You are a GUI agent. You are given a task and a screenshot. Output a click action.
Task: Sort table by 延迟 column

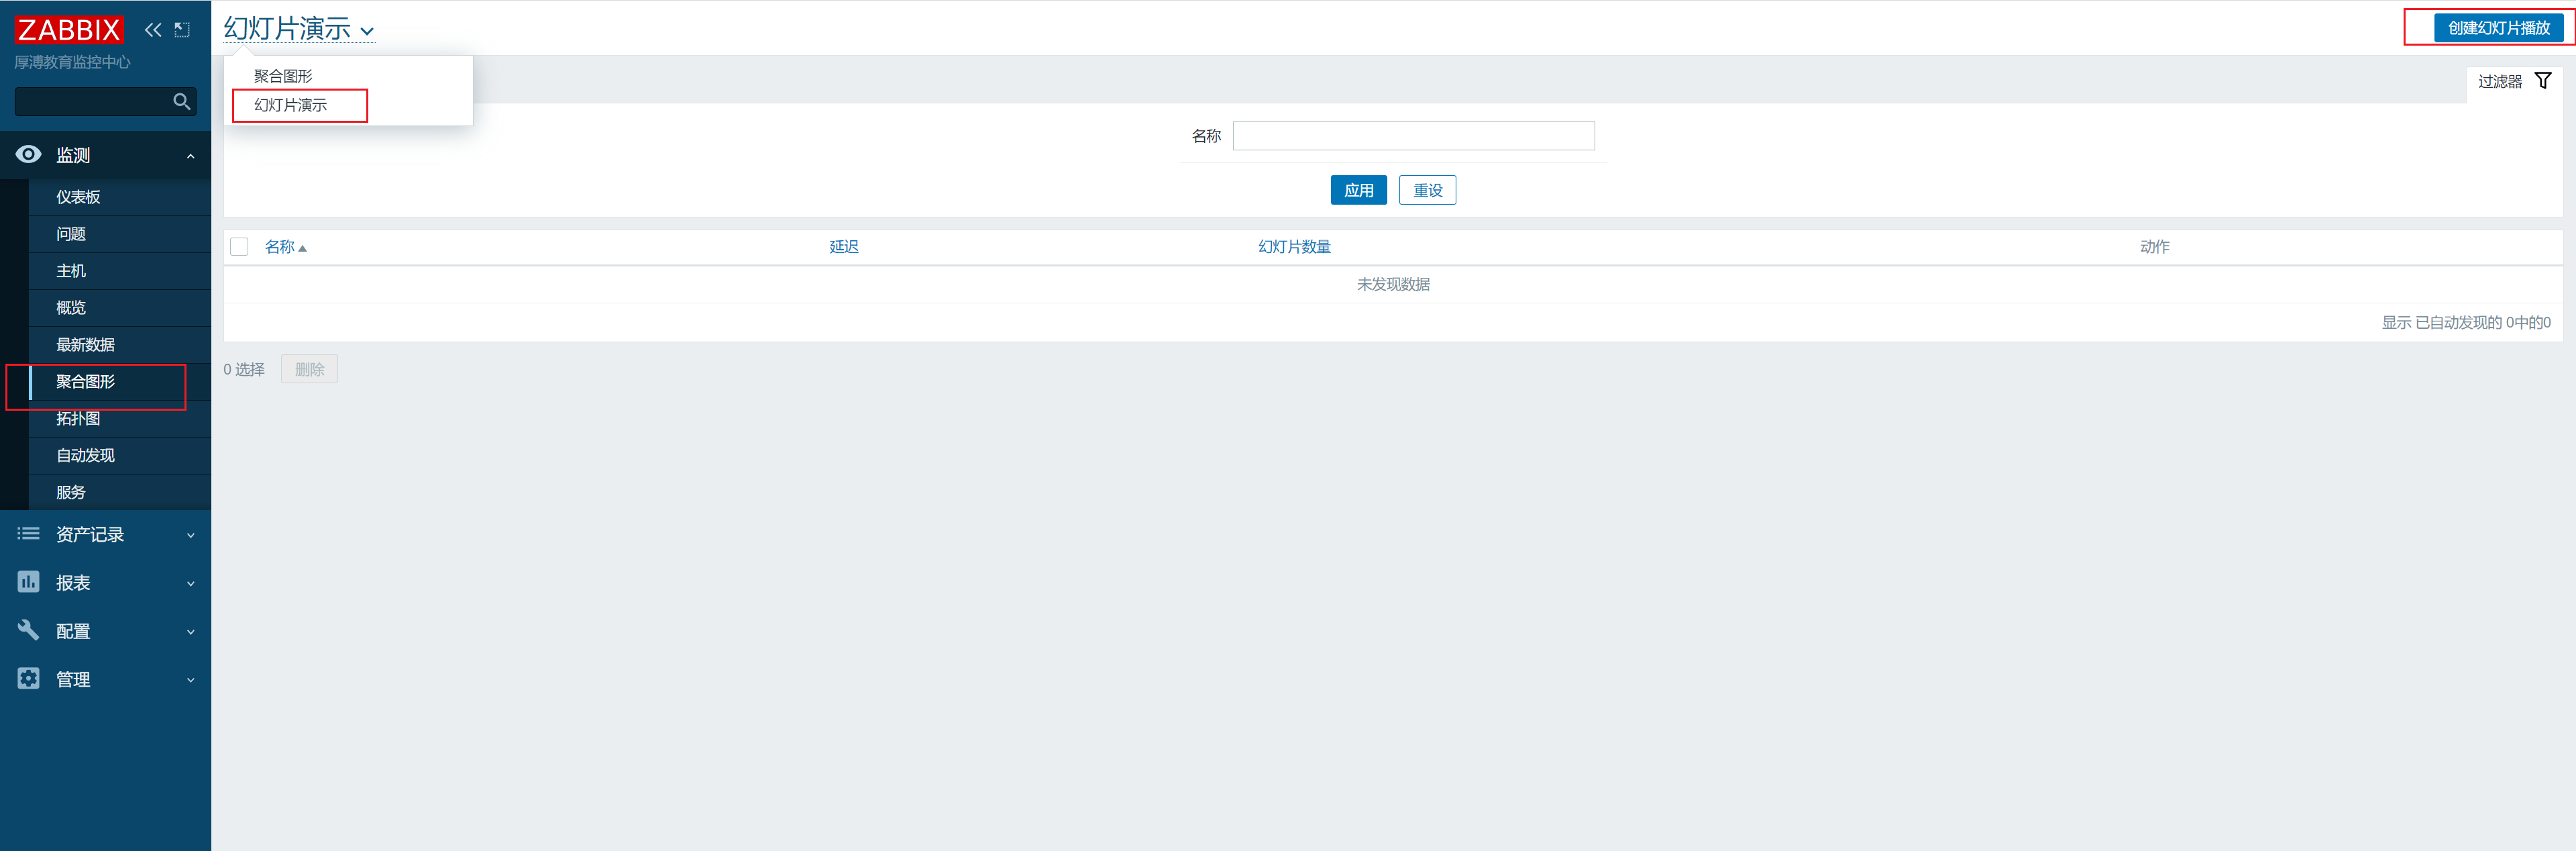(x=844, y=247)
